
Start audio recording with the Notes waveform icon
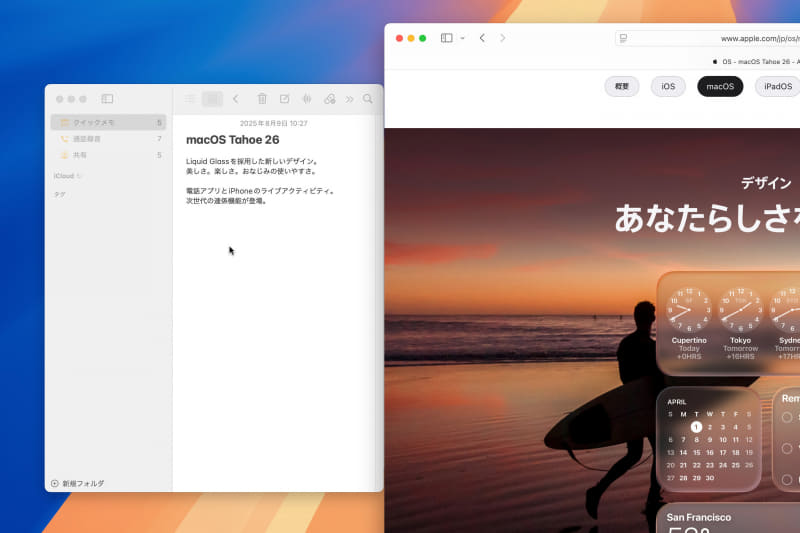pyautogui.click(x=307, y=98)
